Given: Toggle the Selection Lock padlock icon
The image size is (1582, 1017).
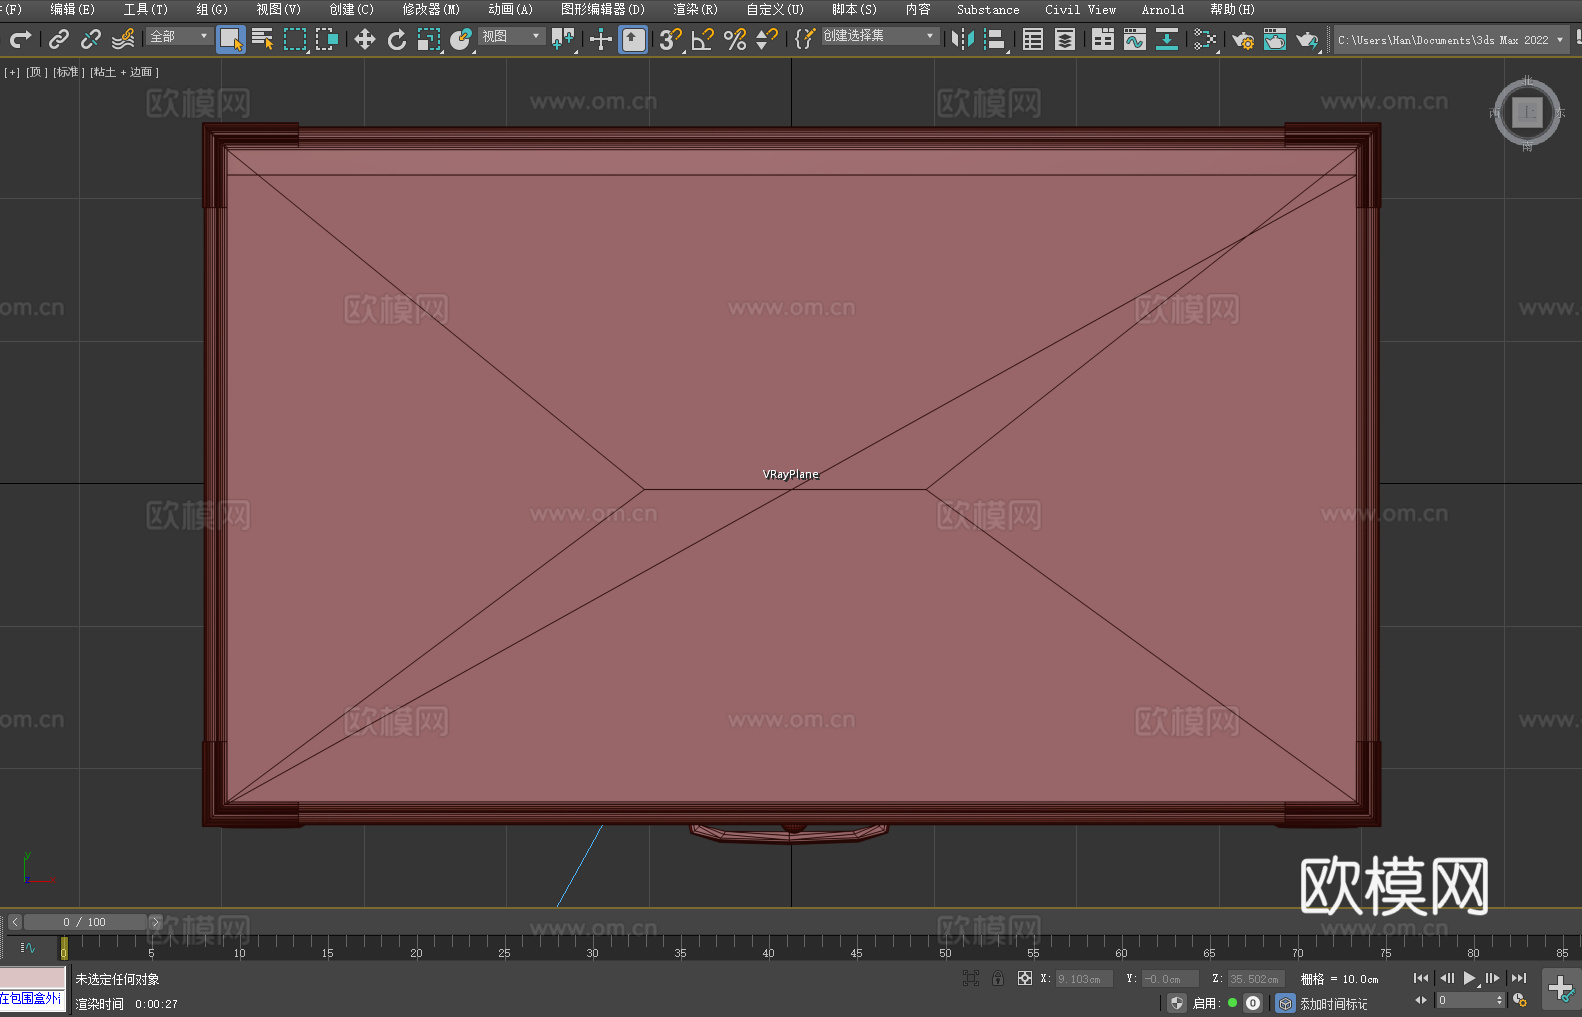Looking at the screenshot, I should (998, 978).
